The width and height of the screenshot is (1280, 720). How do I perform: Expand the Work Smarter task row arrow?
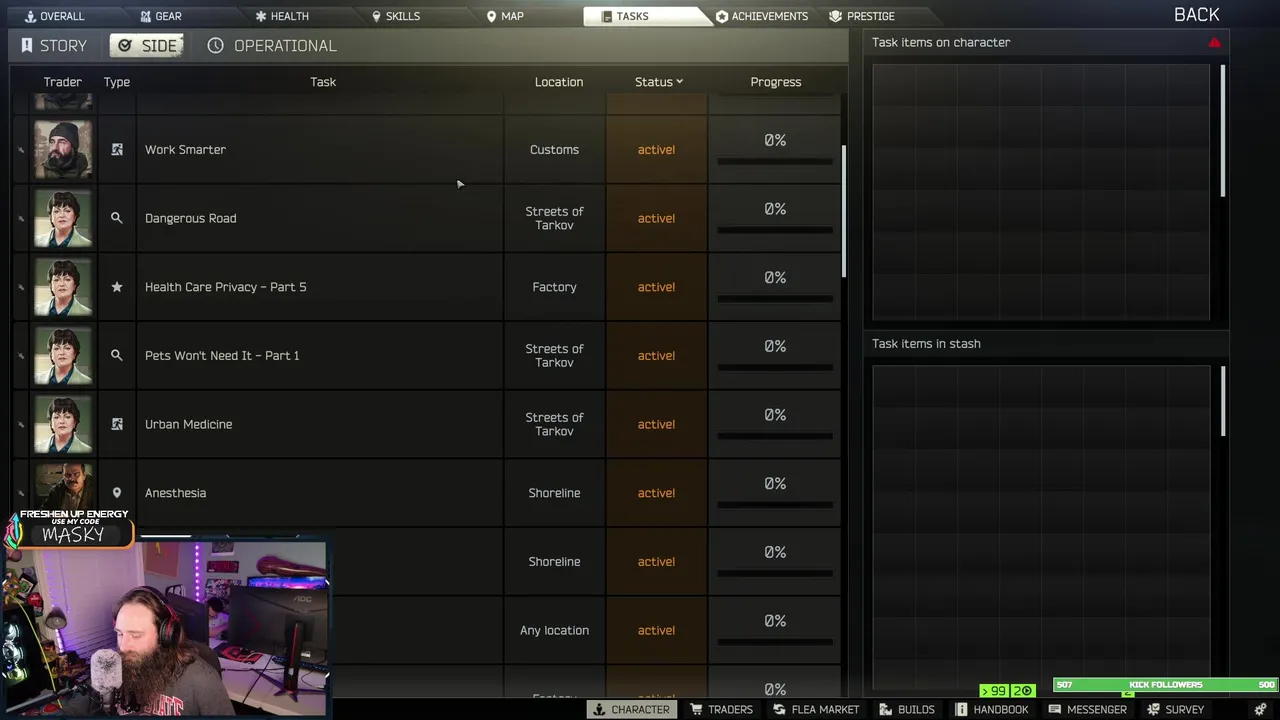[21, 150]
